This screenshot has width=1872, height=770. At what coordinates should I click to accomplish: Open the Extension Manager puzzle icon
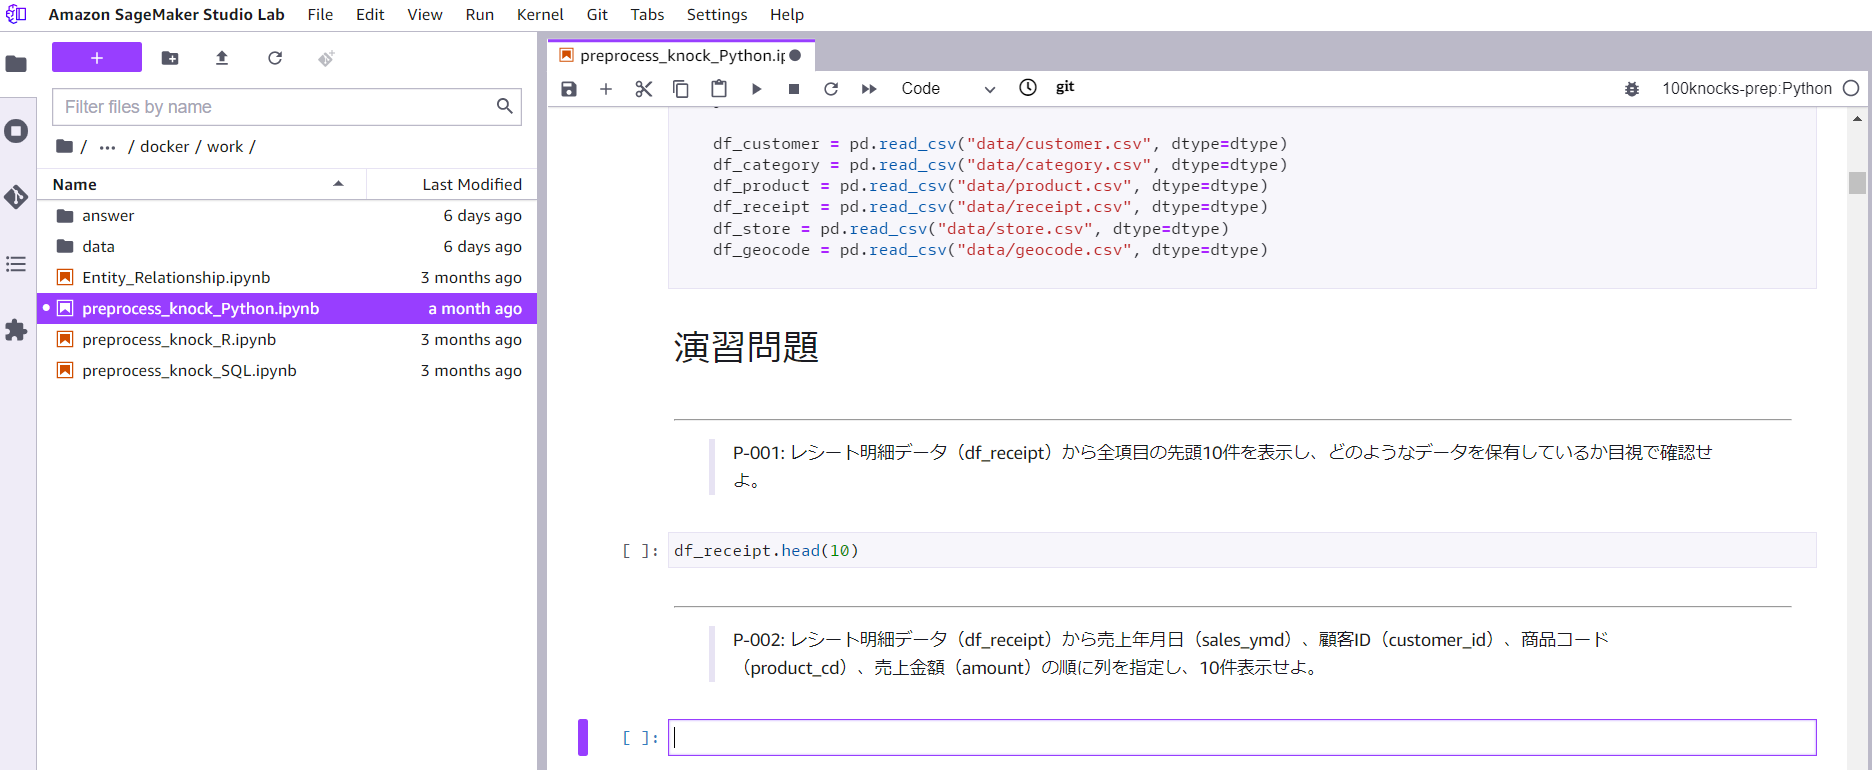click(16, 330)
